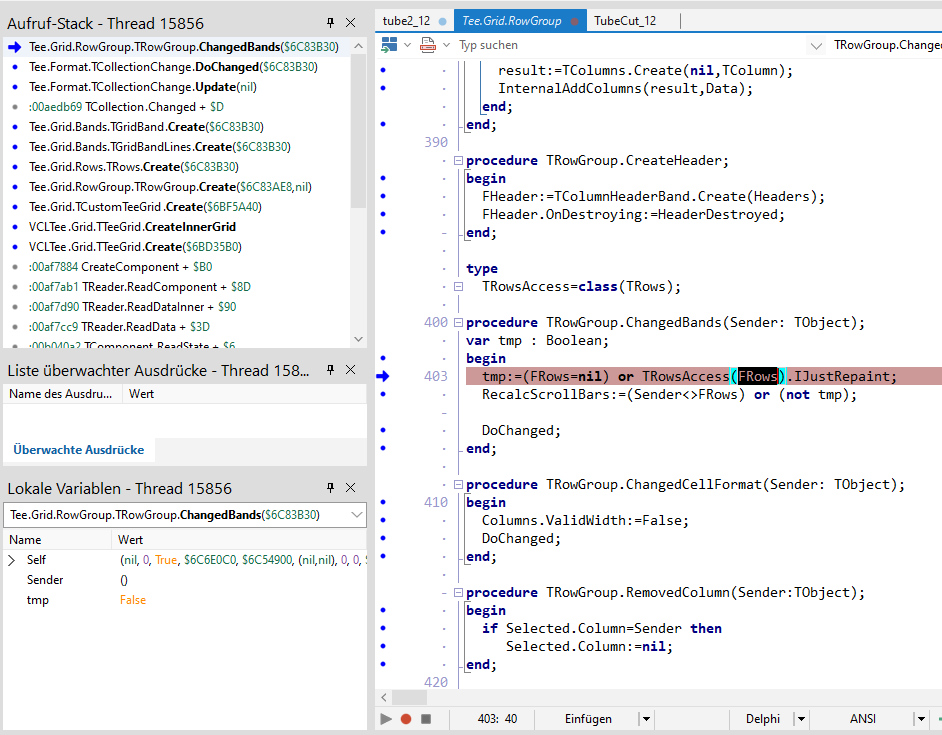Click the editor horizontal scroll left arrow
Image resolution: width=942 pixels, height=735 pixels.
tap(384, 697)
